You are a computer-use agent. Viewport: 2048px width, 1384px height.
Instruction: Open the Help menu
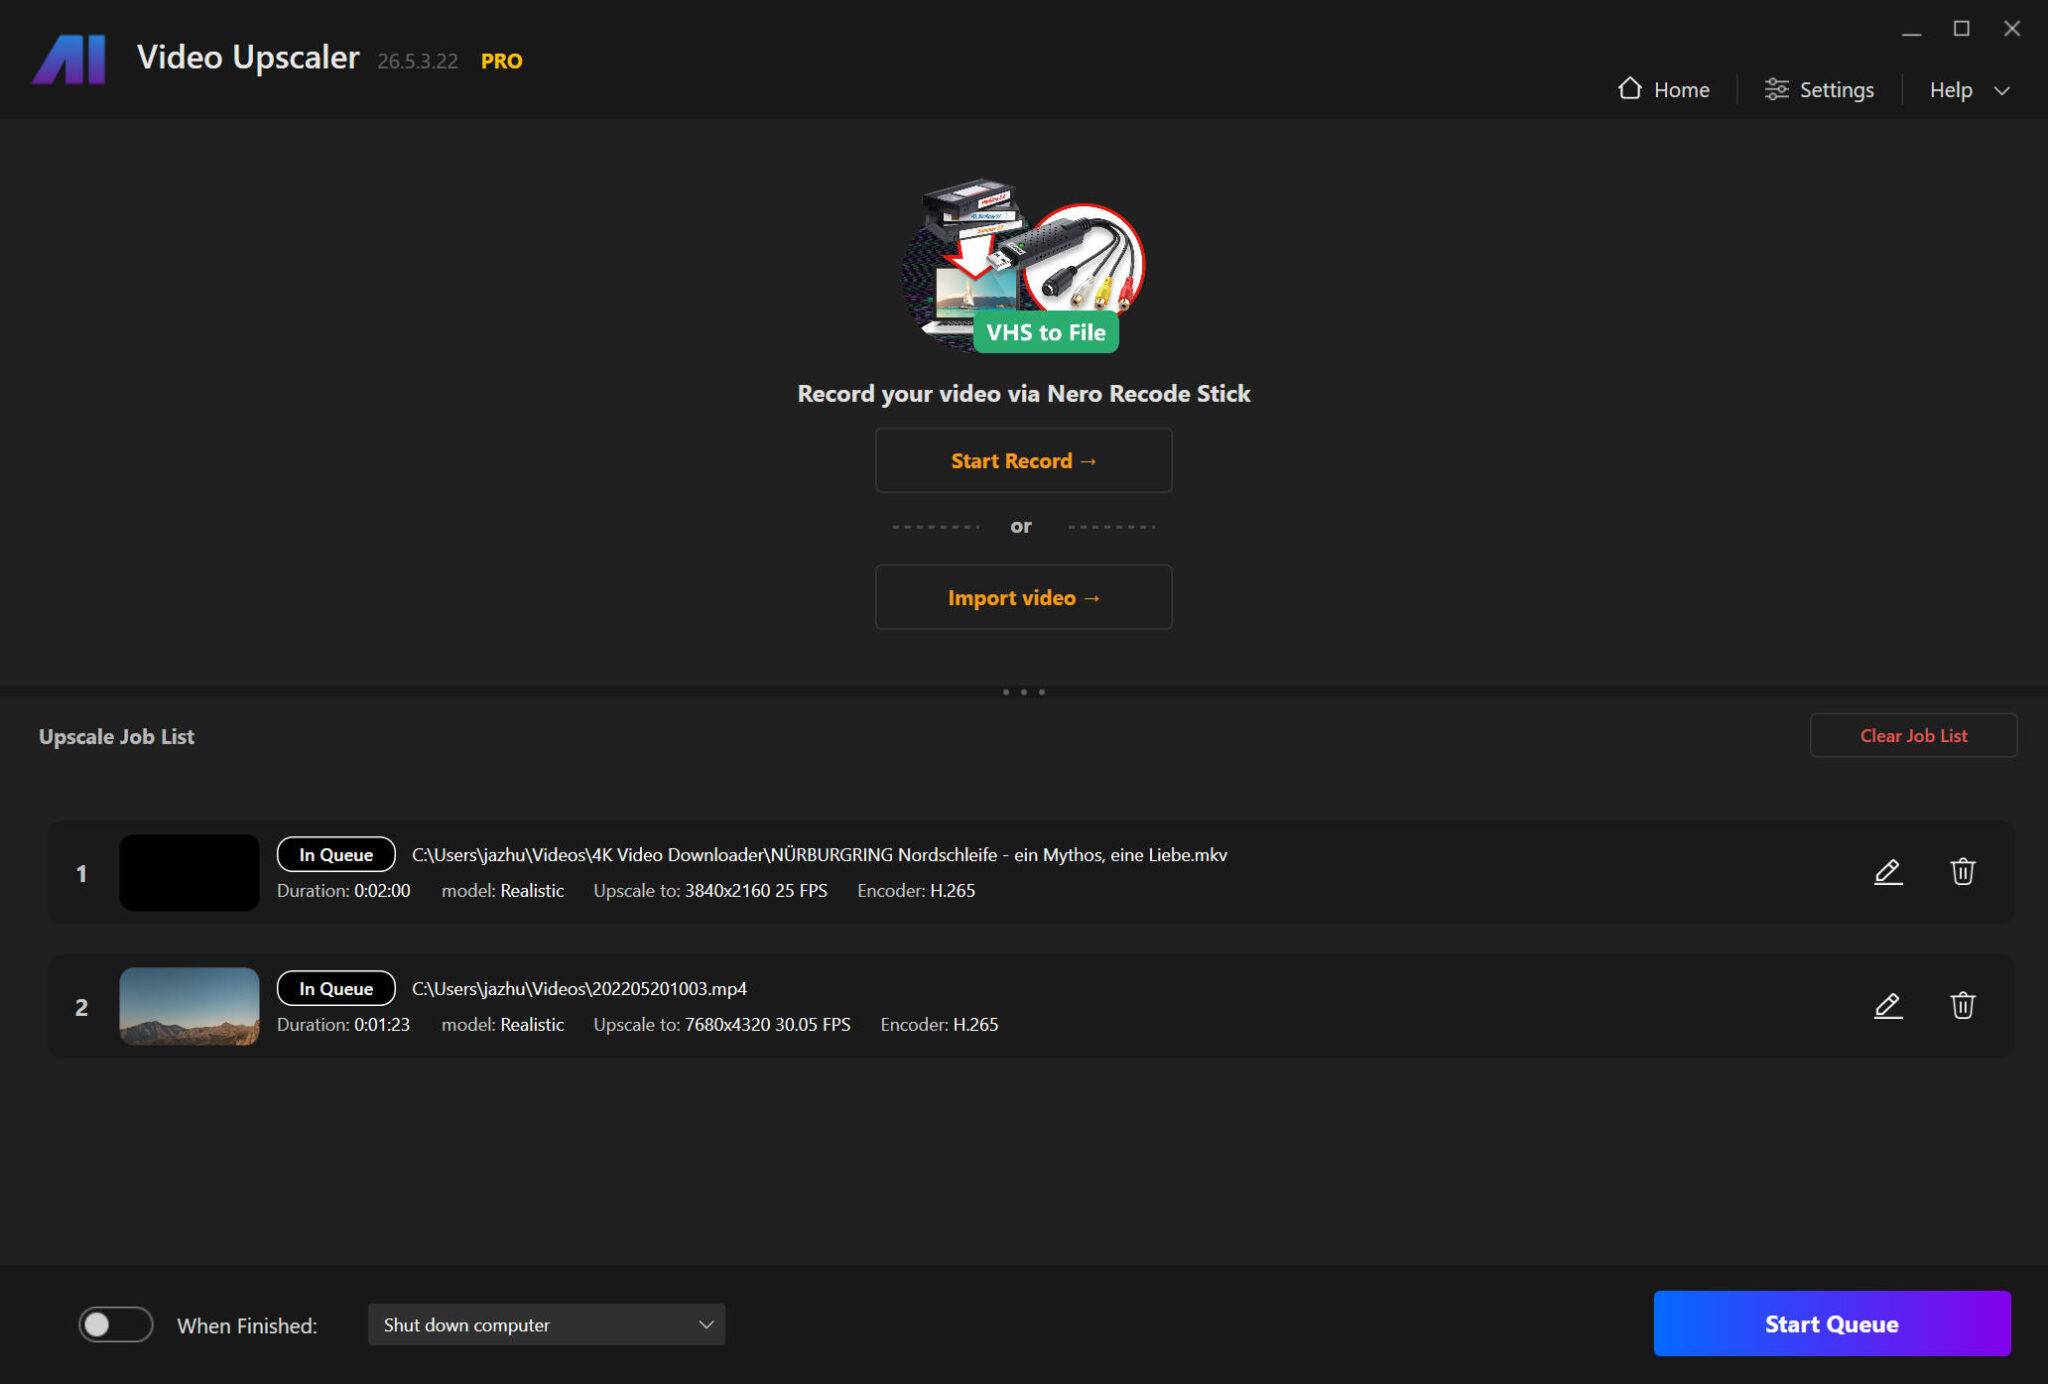tap(1950, 90)
